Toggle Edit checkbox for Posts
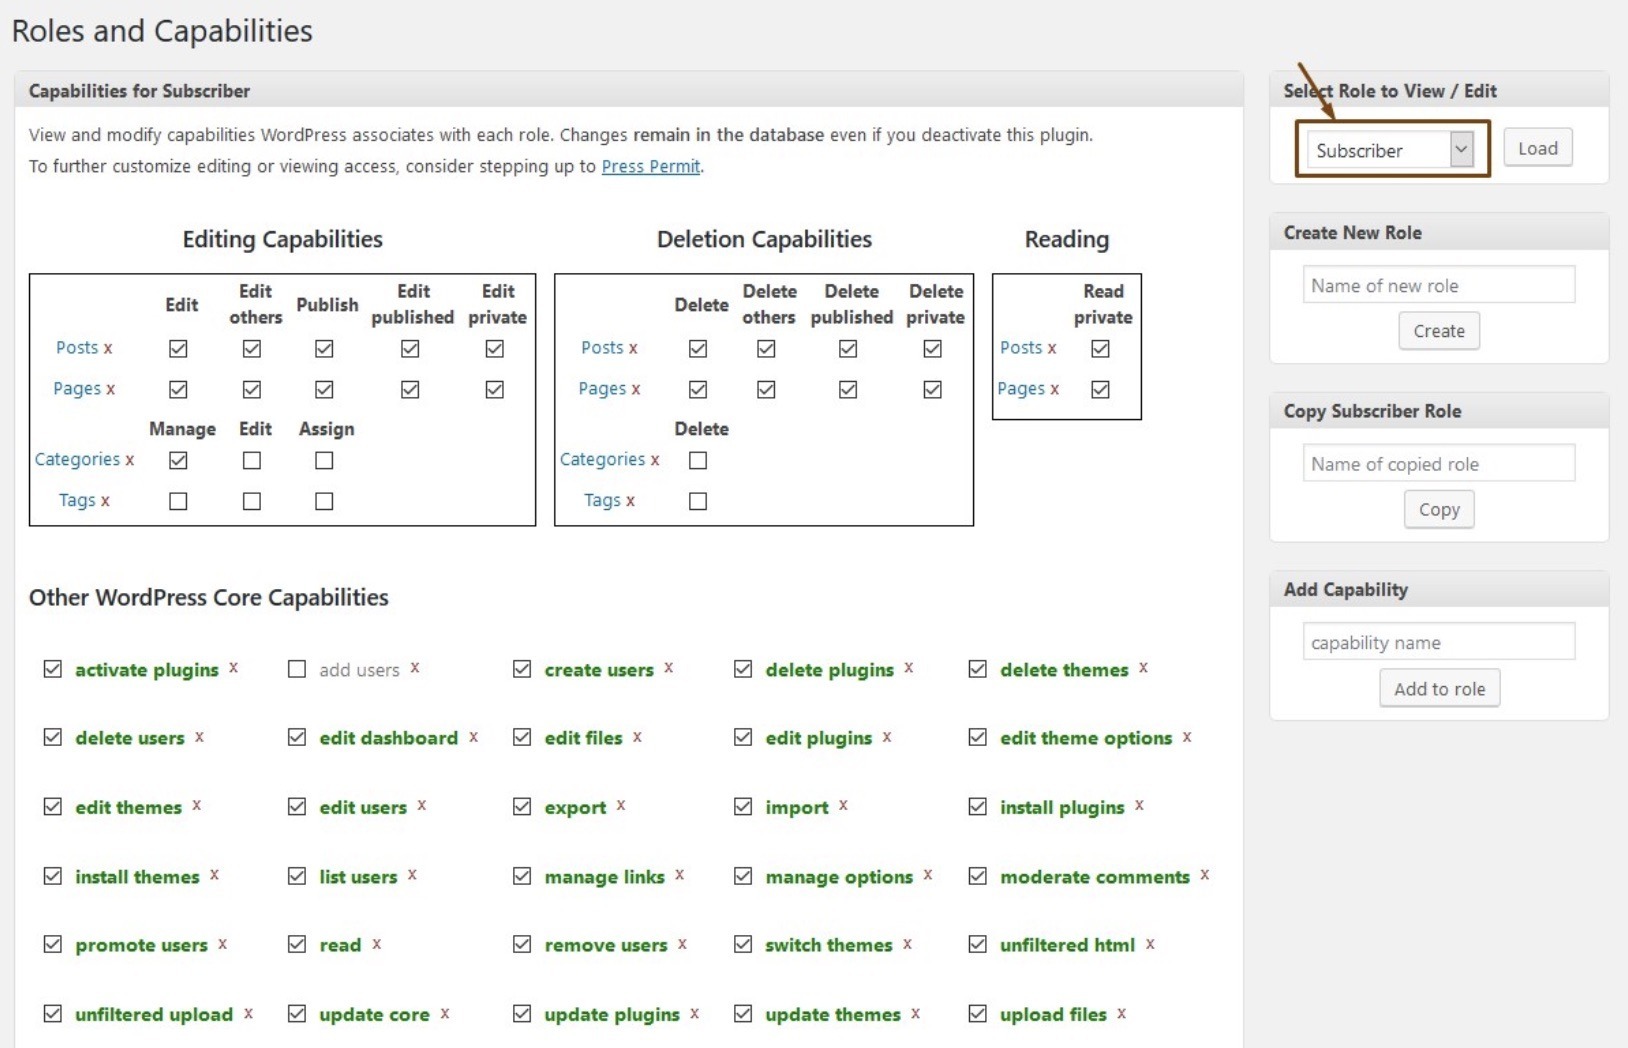1628x1048 pixels. coord(178,348)
